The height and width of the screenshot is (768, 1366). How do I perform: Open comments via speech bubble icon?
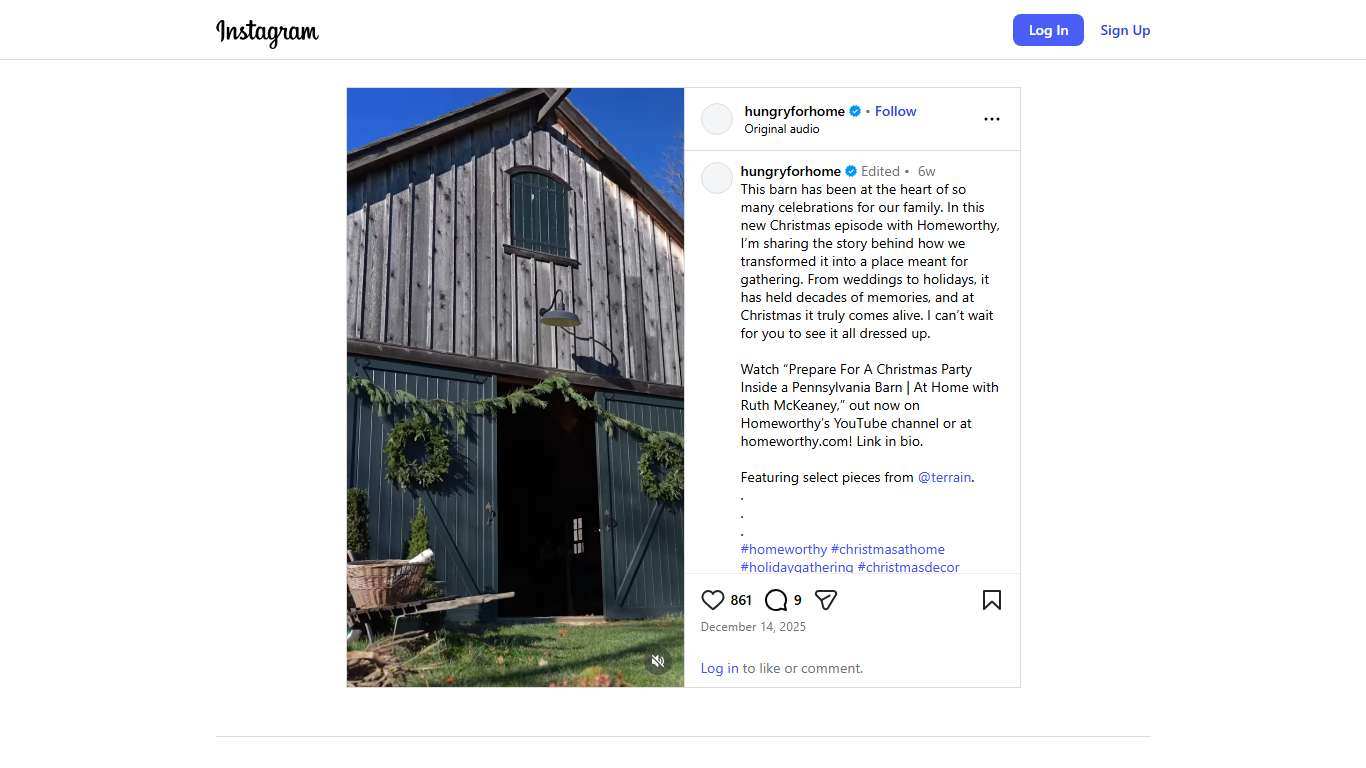pos(776,600)
